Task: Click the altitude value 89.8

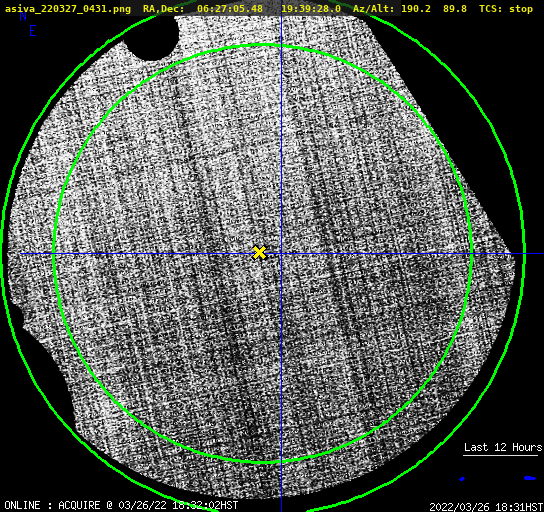Action: 454,9
